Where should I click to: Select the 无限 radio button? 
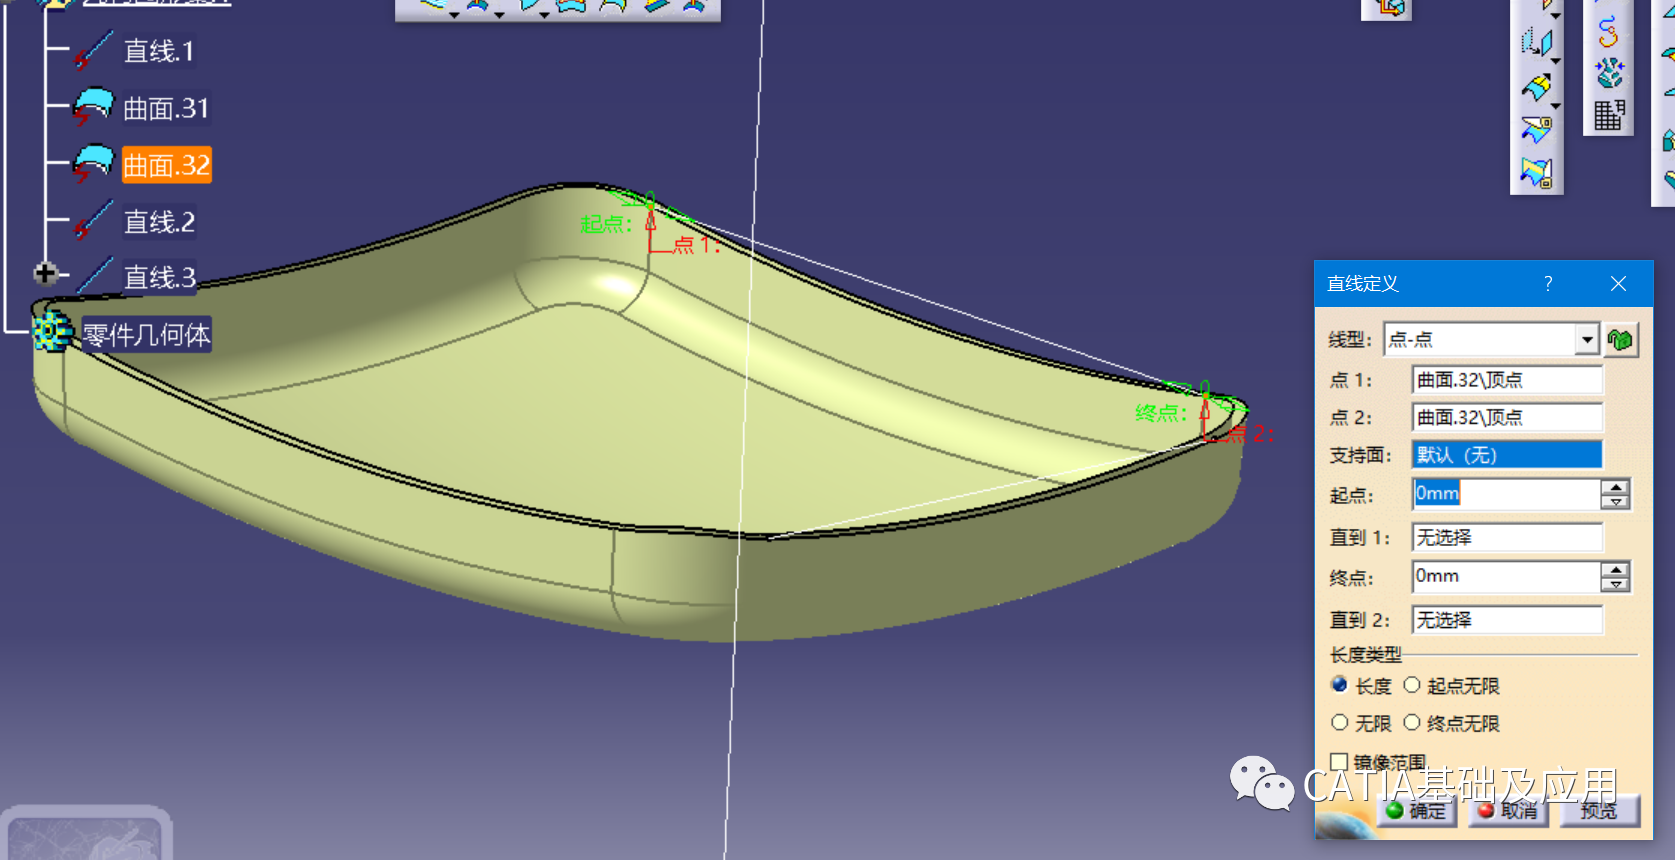(x=1340, y=722)
